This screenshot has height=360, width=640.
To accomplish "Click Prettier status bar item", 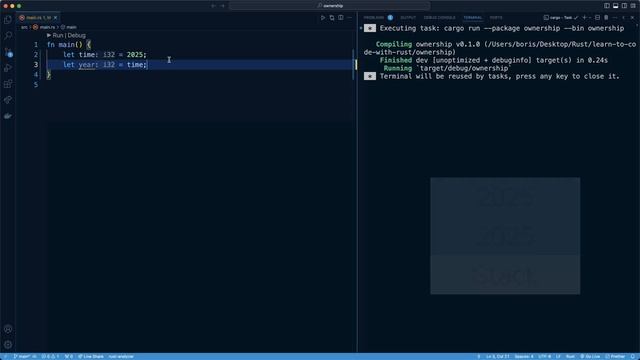I will click(x=615, y=356).
